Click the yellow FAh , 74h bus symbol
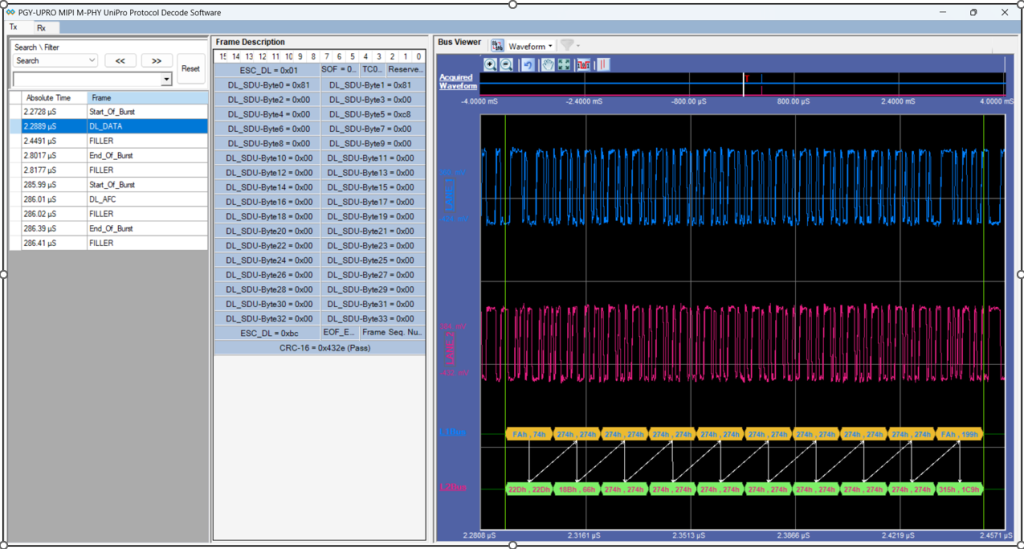The height and width of the screenshot is (549, 1024). [529, 434]
